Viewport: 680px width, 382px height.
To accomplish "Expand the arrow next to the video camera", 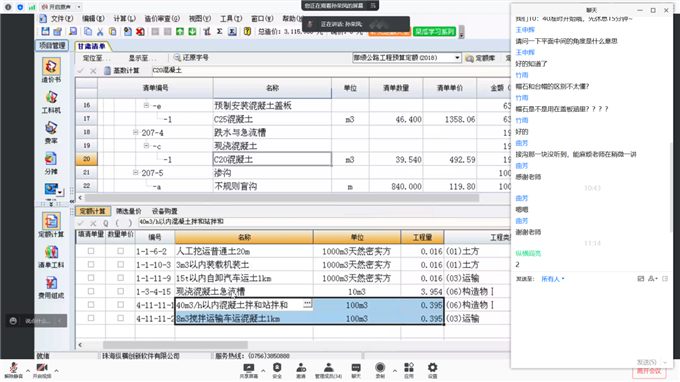I will 56,371.
